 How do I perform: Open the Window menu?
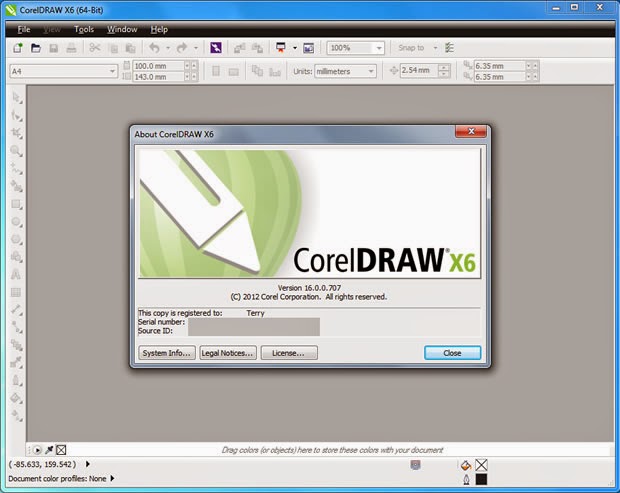(122, 29)
